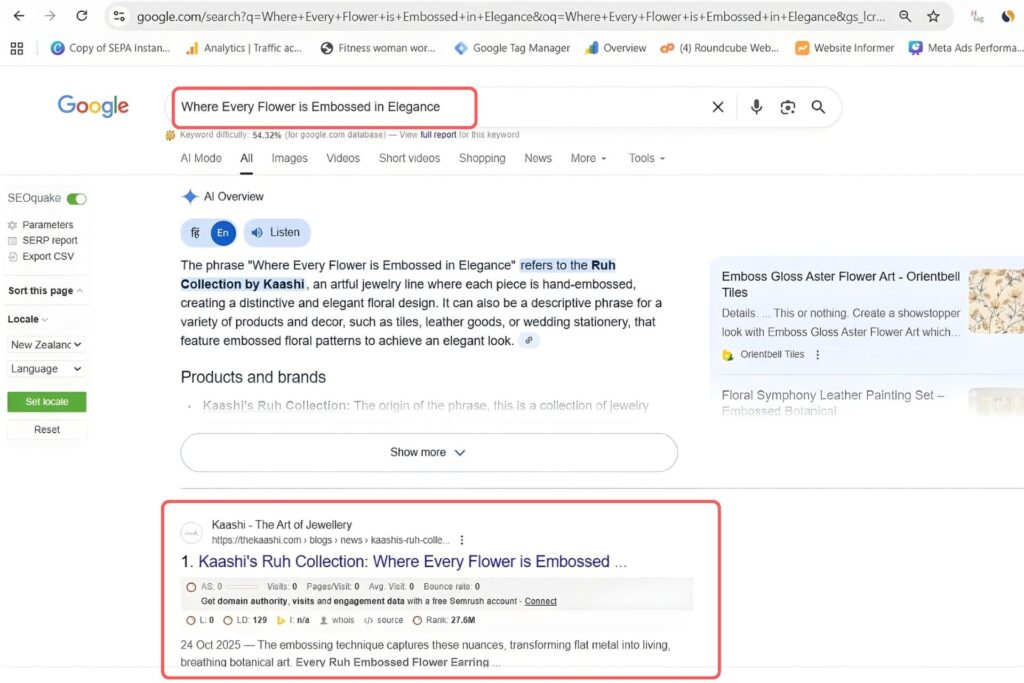Expand the Tools dropdown in search tabs
This screenshot has height=683, width=1024.
pos(646,158)
